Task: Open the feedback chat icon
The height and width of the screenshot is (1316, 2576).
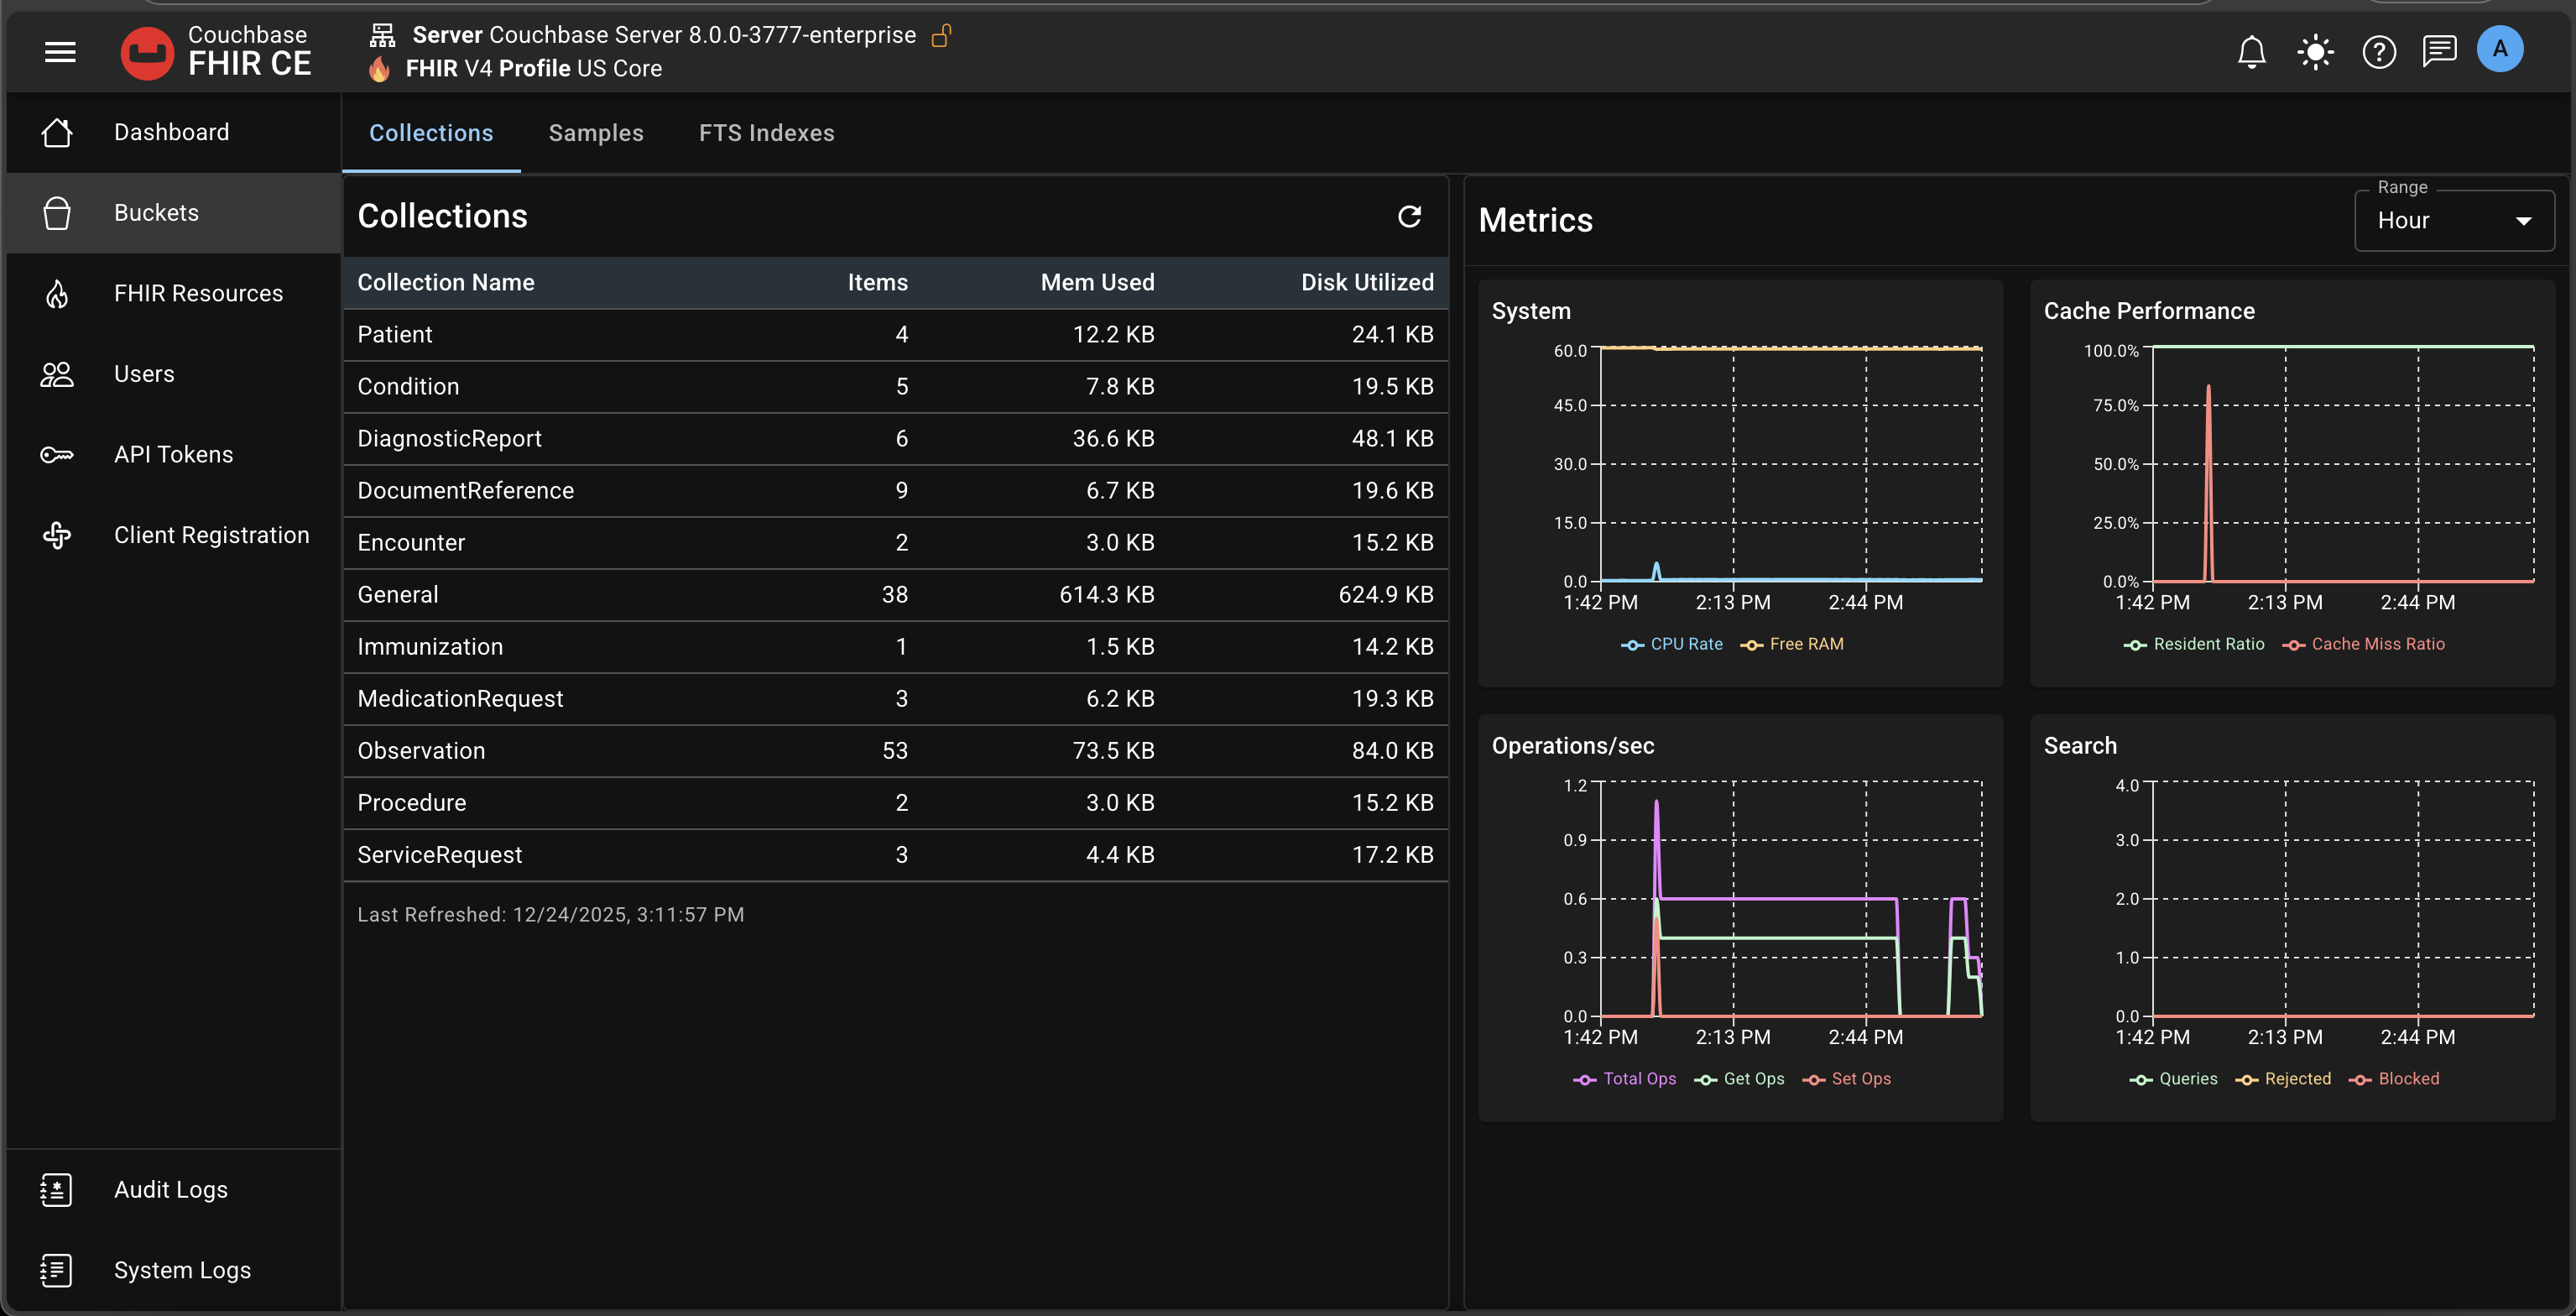Action: click(2439, 50)
